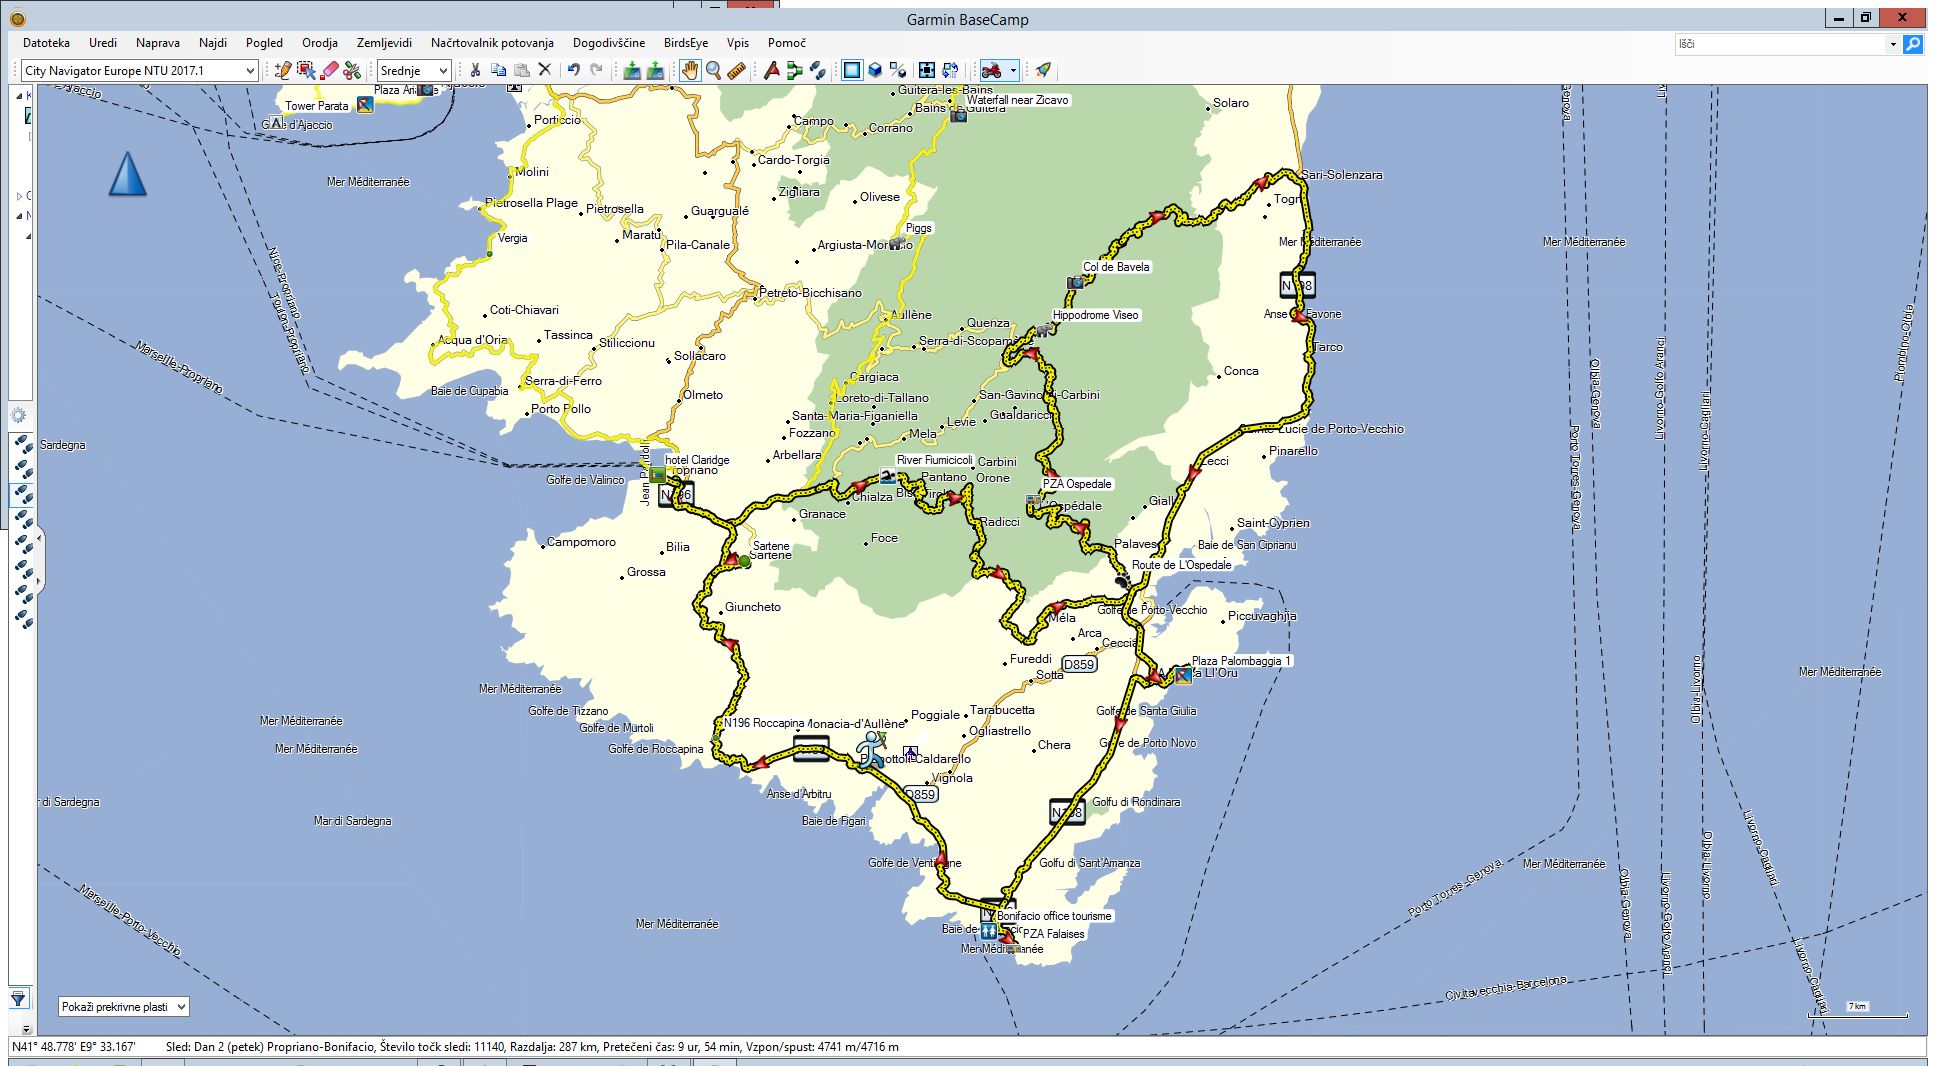
Task: Click the Hippodrome Viseo label
Action: click(1095, 315)
